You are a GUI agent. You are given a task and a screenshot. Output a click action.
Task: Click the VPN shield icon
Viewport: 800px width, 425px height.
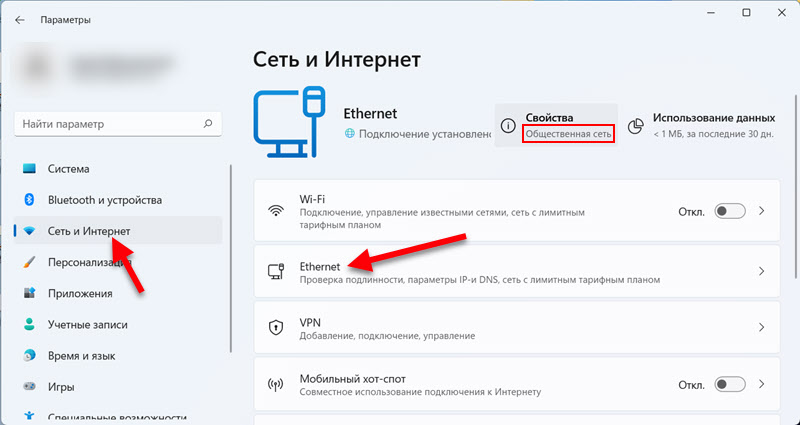(x=276, y=327)
